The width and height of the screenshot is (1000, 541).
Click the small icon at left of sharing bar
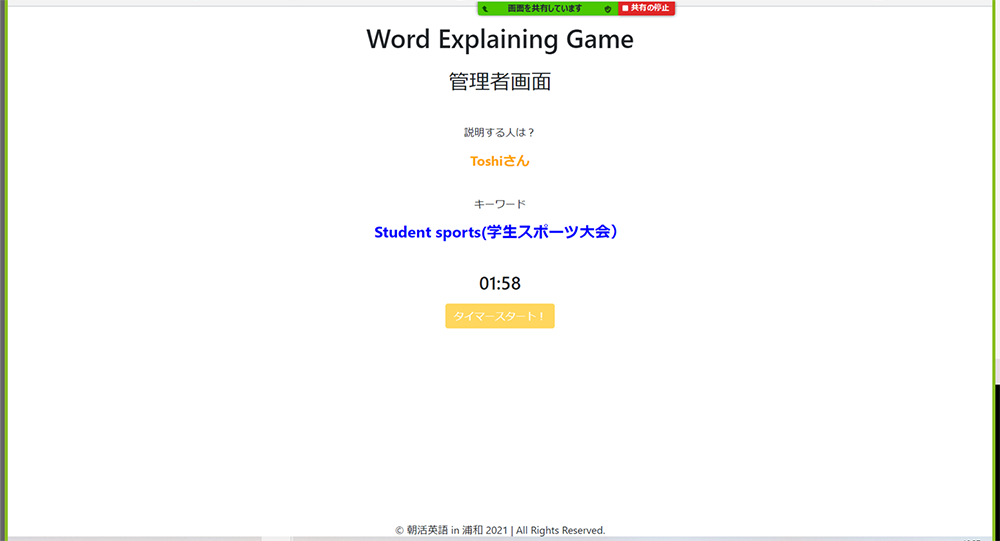[485, 8]
